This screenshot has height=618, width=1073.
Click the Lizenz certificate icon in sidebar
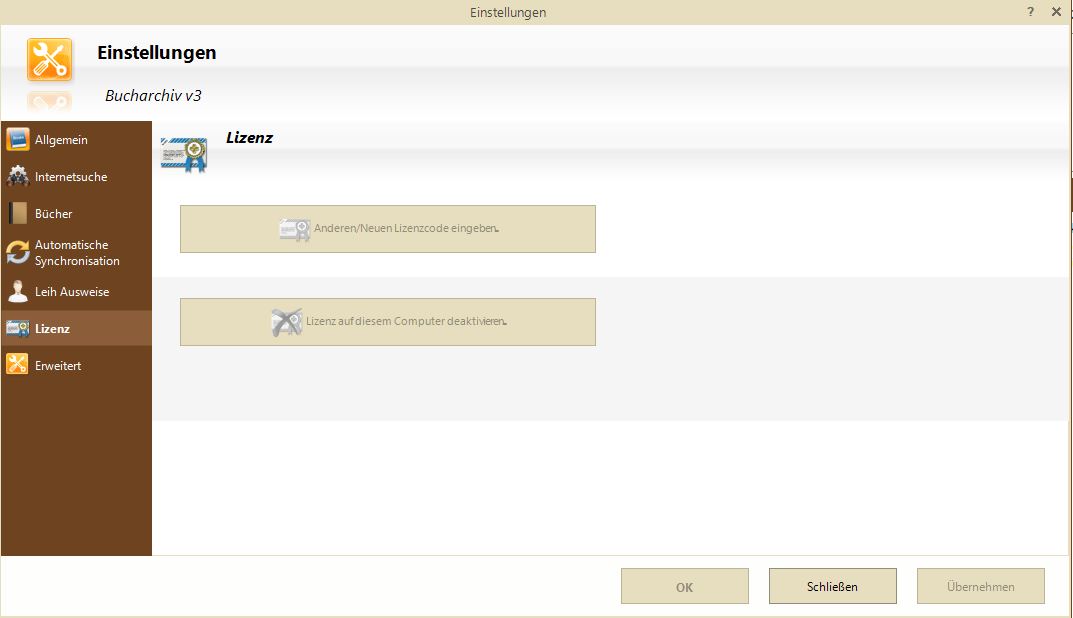(x=18, y=329)
